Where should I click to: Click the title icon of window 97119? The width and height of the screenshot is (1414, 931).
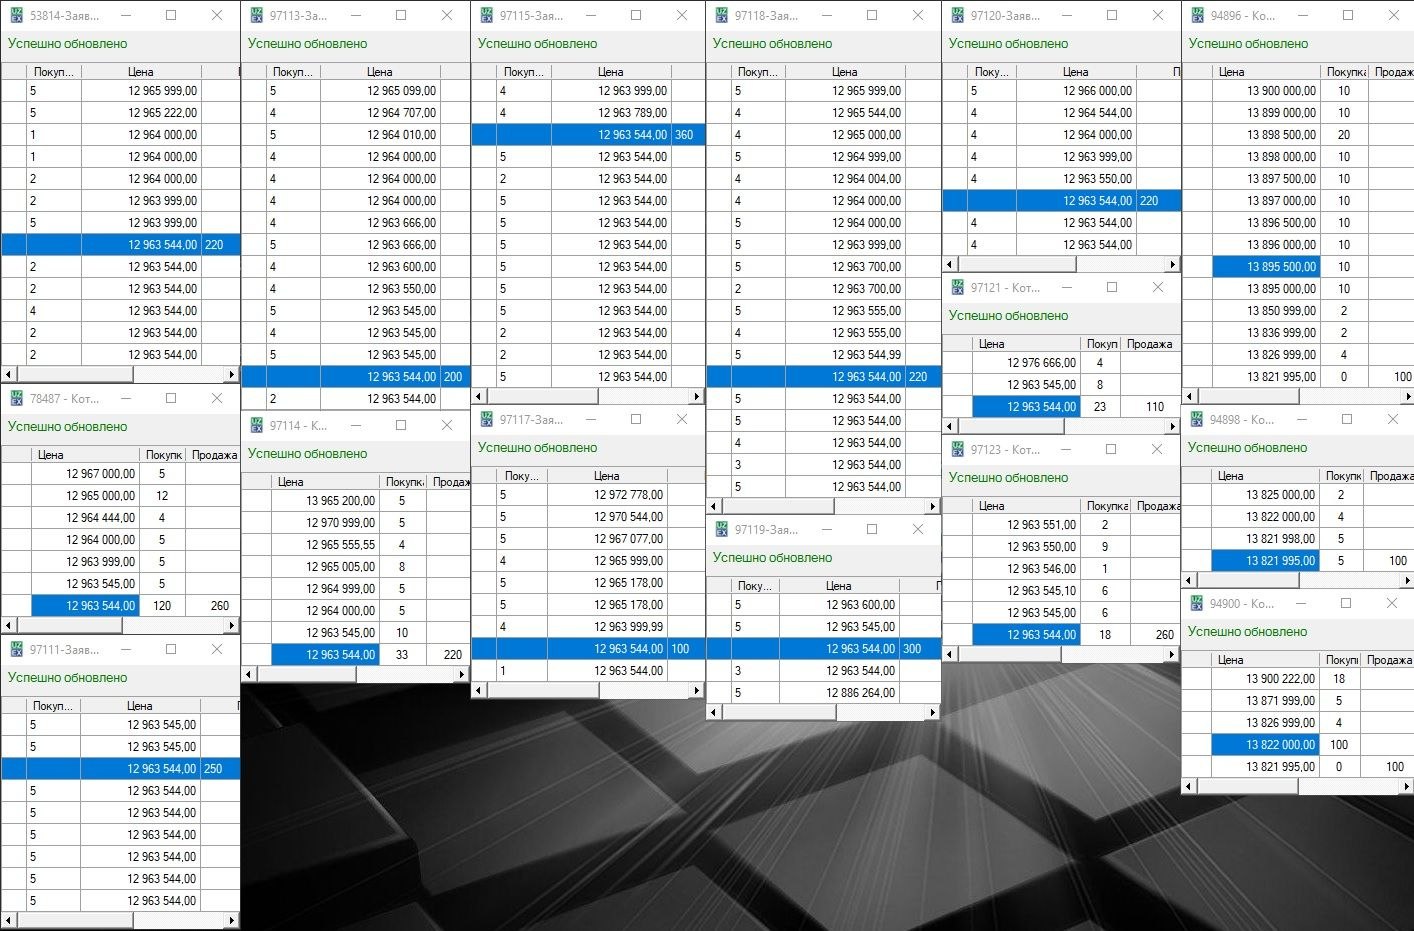click(721, 529)
